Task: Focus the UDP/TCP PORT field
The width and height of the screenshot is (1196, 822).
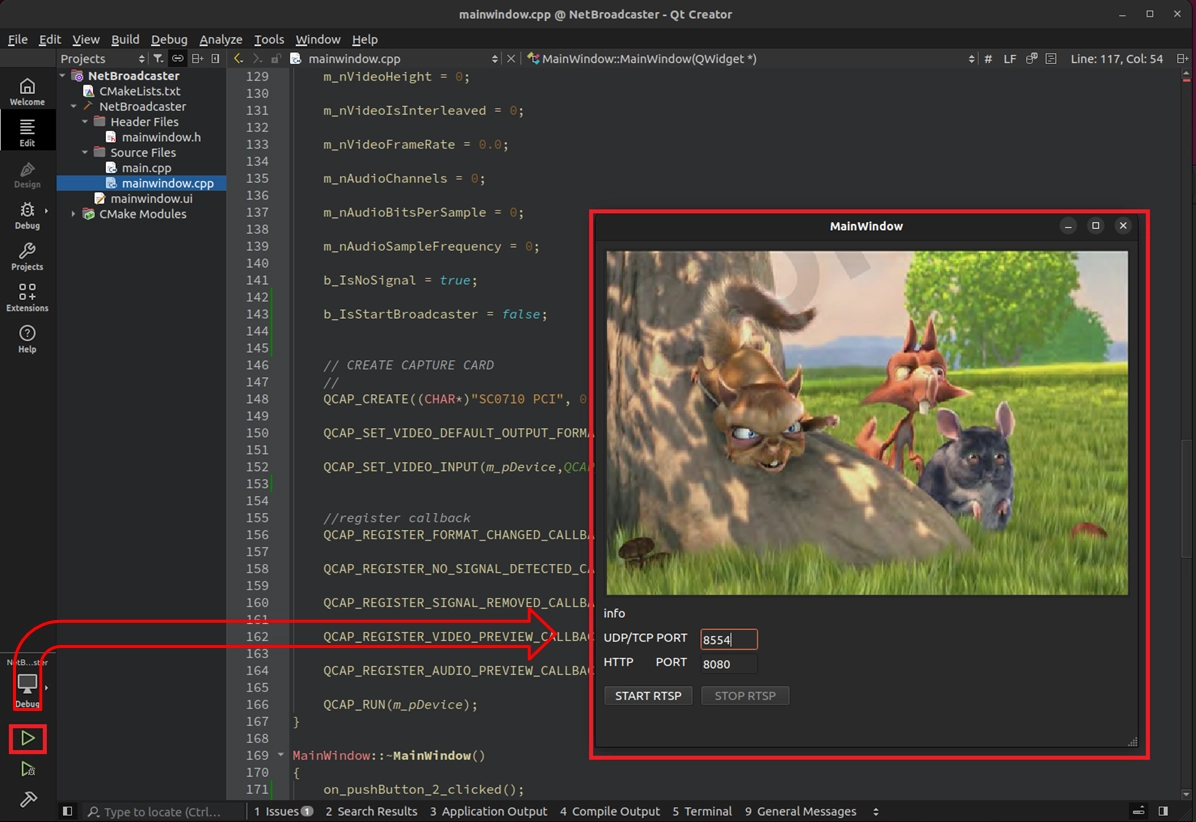Action: point(728,639)
